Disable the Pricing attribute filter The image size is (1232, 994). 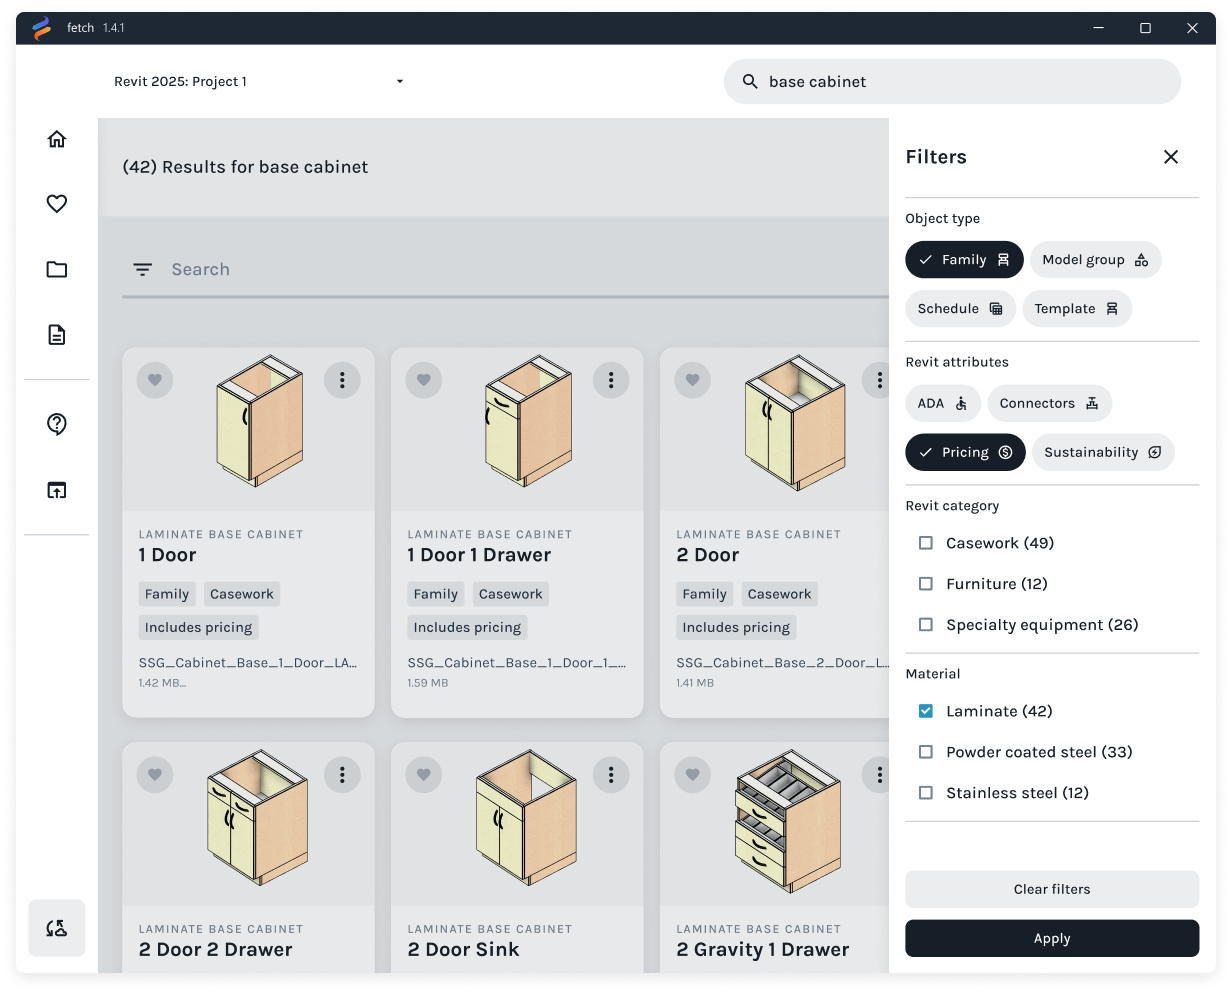click(965, 453)
